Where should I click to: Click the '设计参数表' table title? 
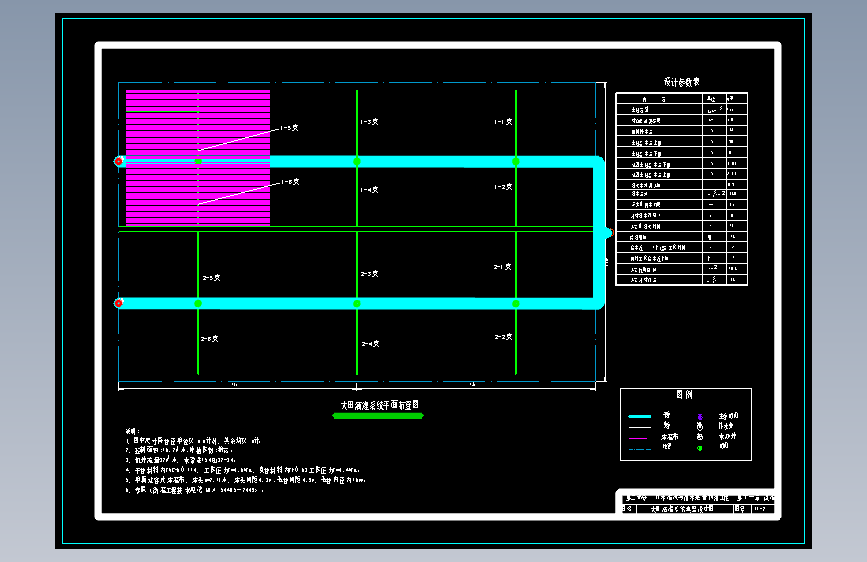[682, 82]
